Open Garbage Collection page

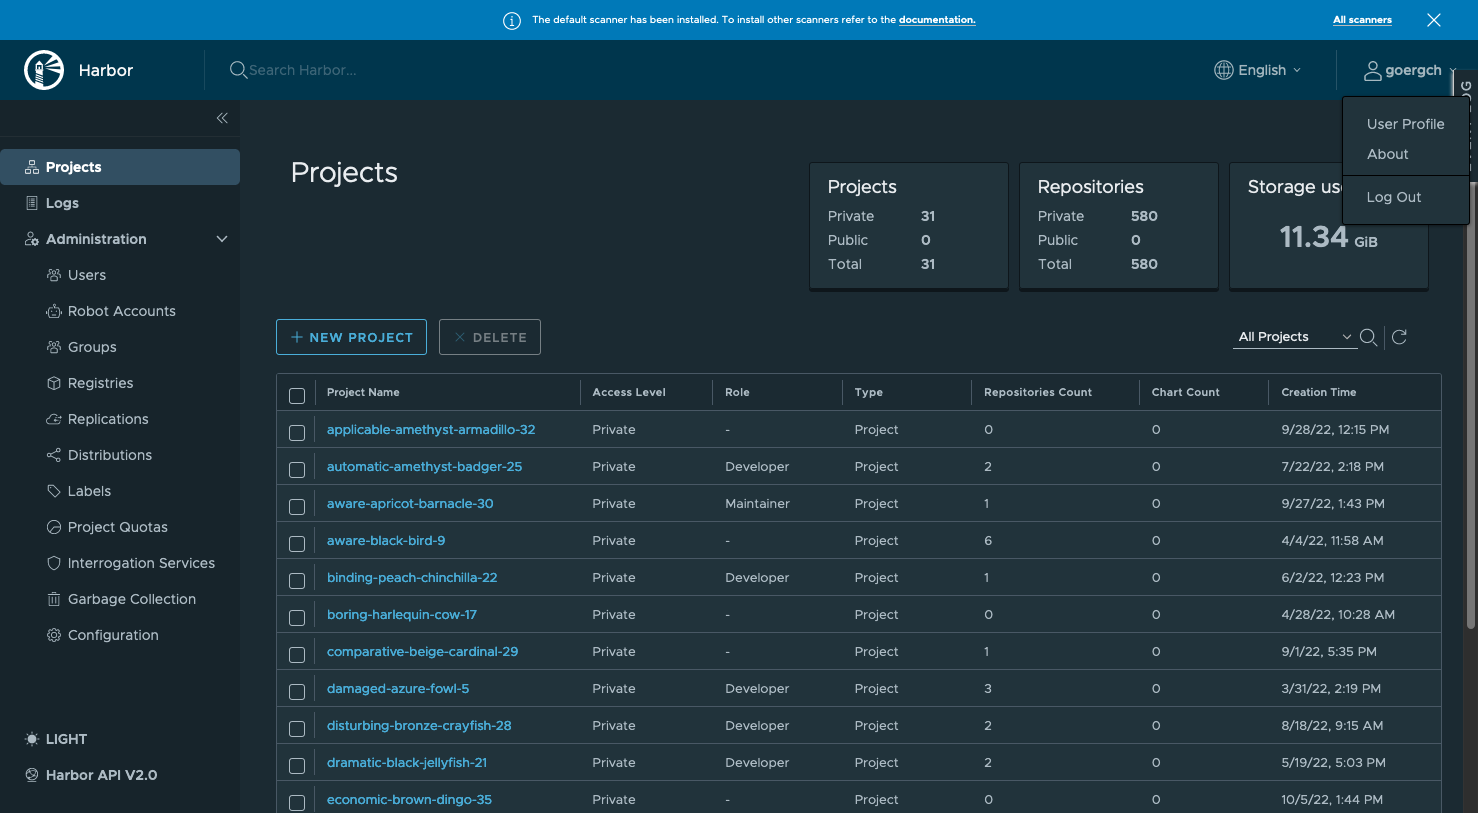tap(131, 599)
